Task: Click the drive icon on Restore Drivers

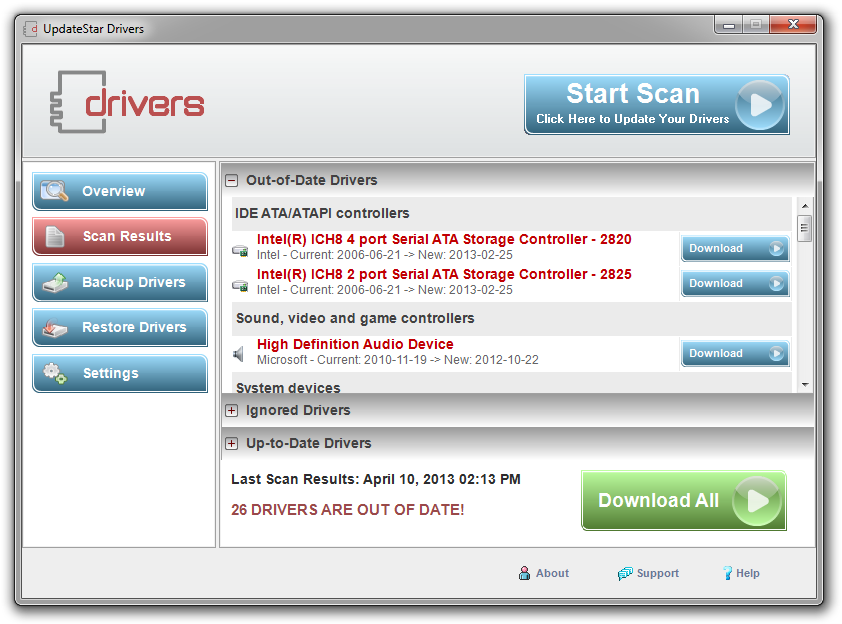Action: [x=55, y=328]
